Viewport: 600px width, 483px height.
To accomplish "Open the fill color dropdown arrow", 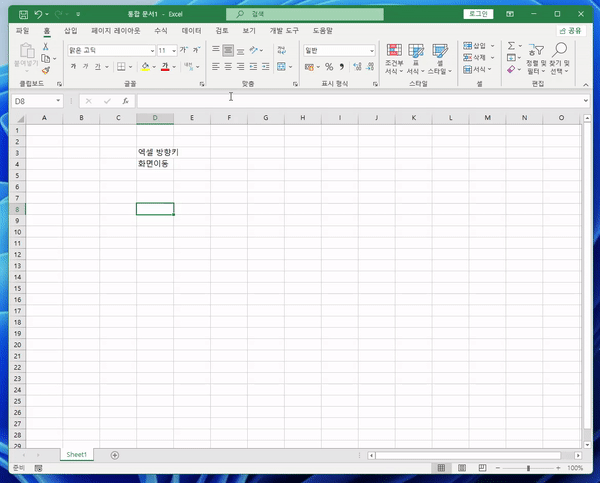I will coord(154,67).
